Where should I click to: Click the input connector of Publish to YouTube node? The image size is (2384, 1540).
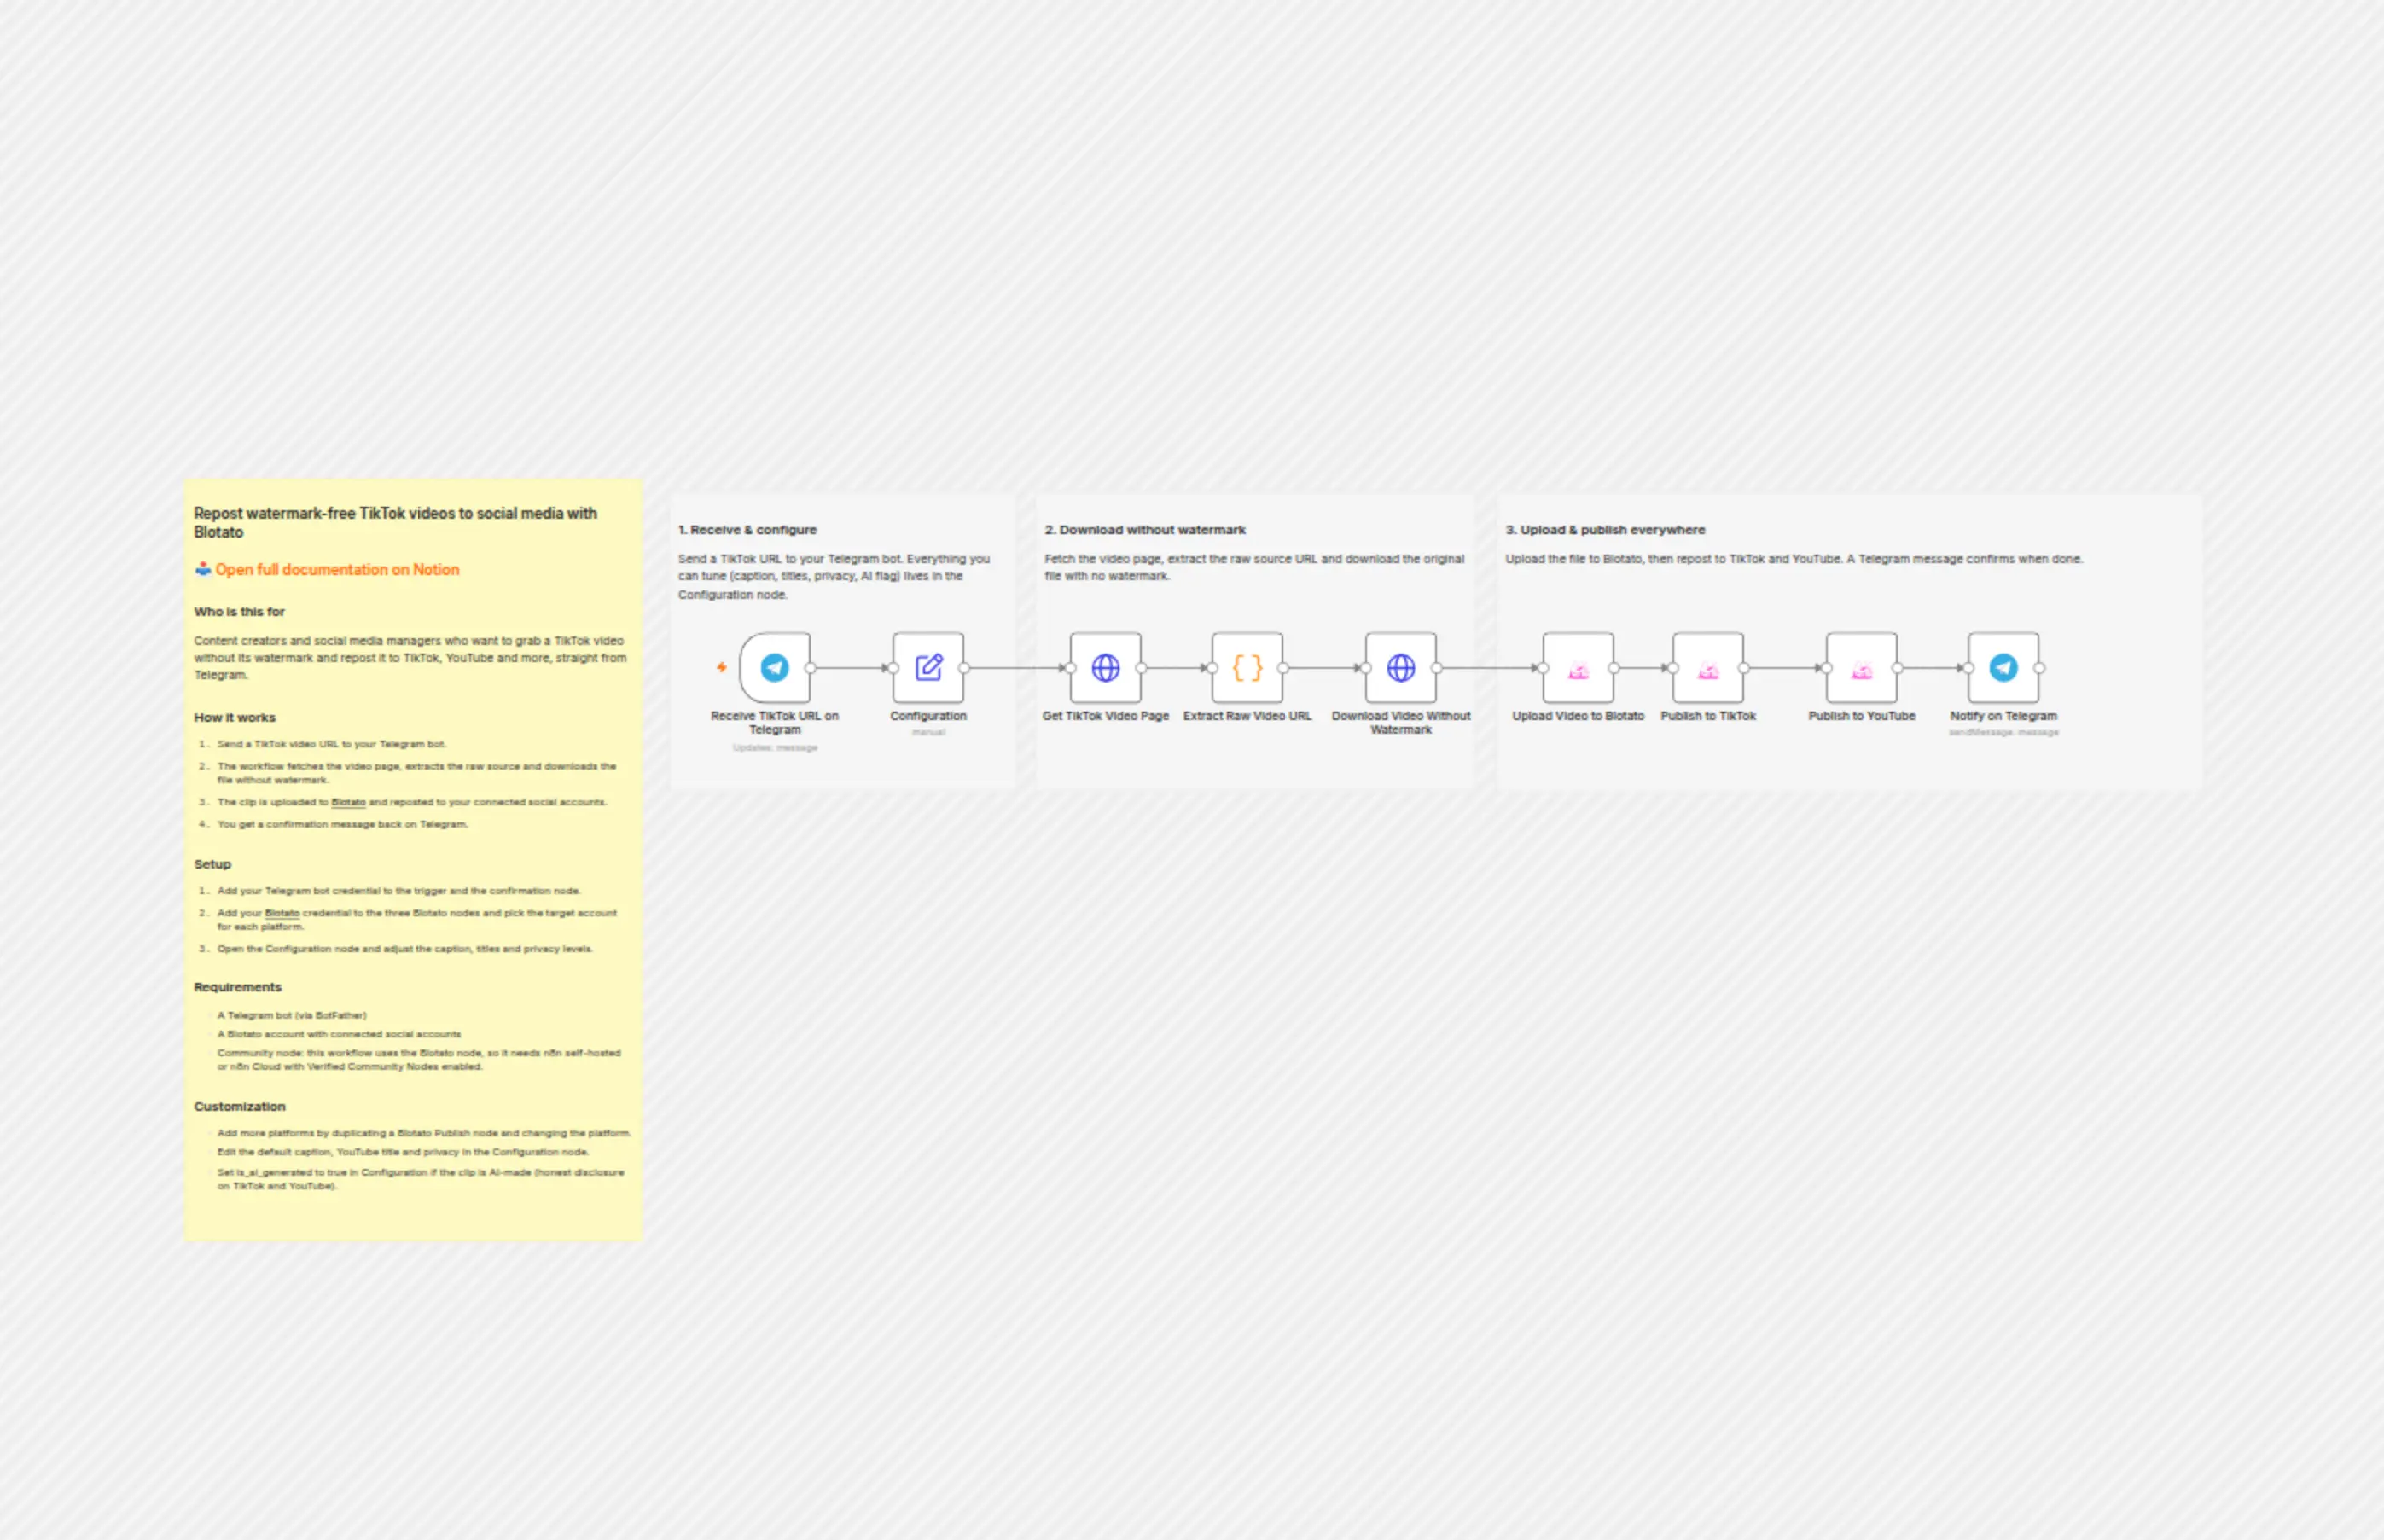[x=1826, y=668]
